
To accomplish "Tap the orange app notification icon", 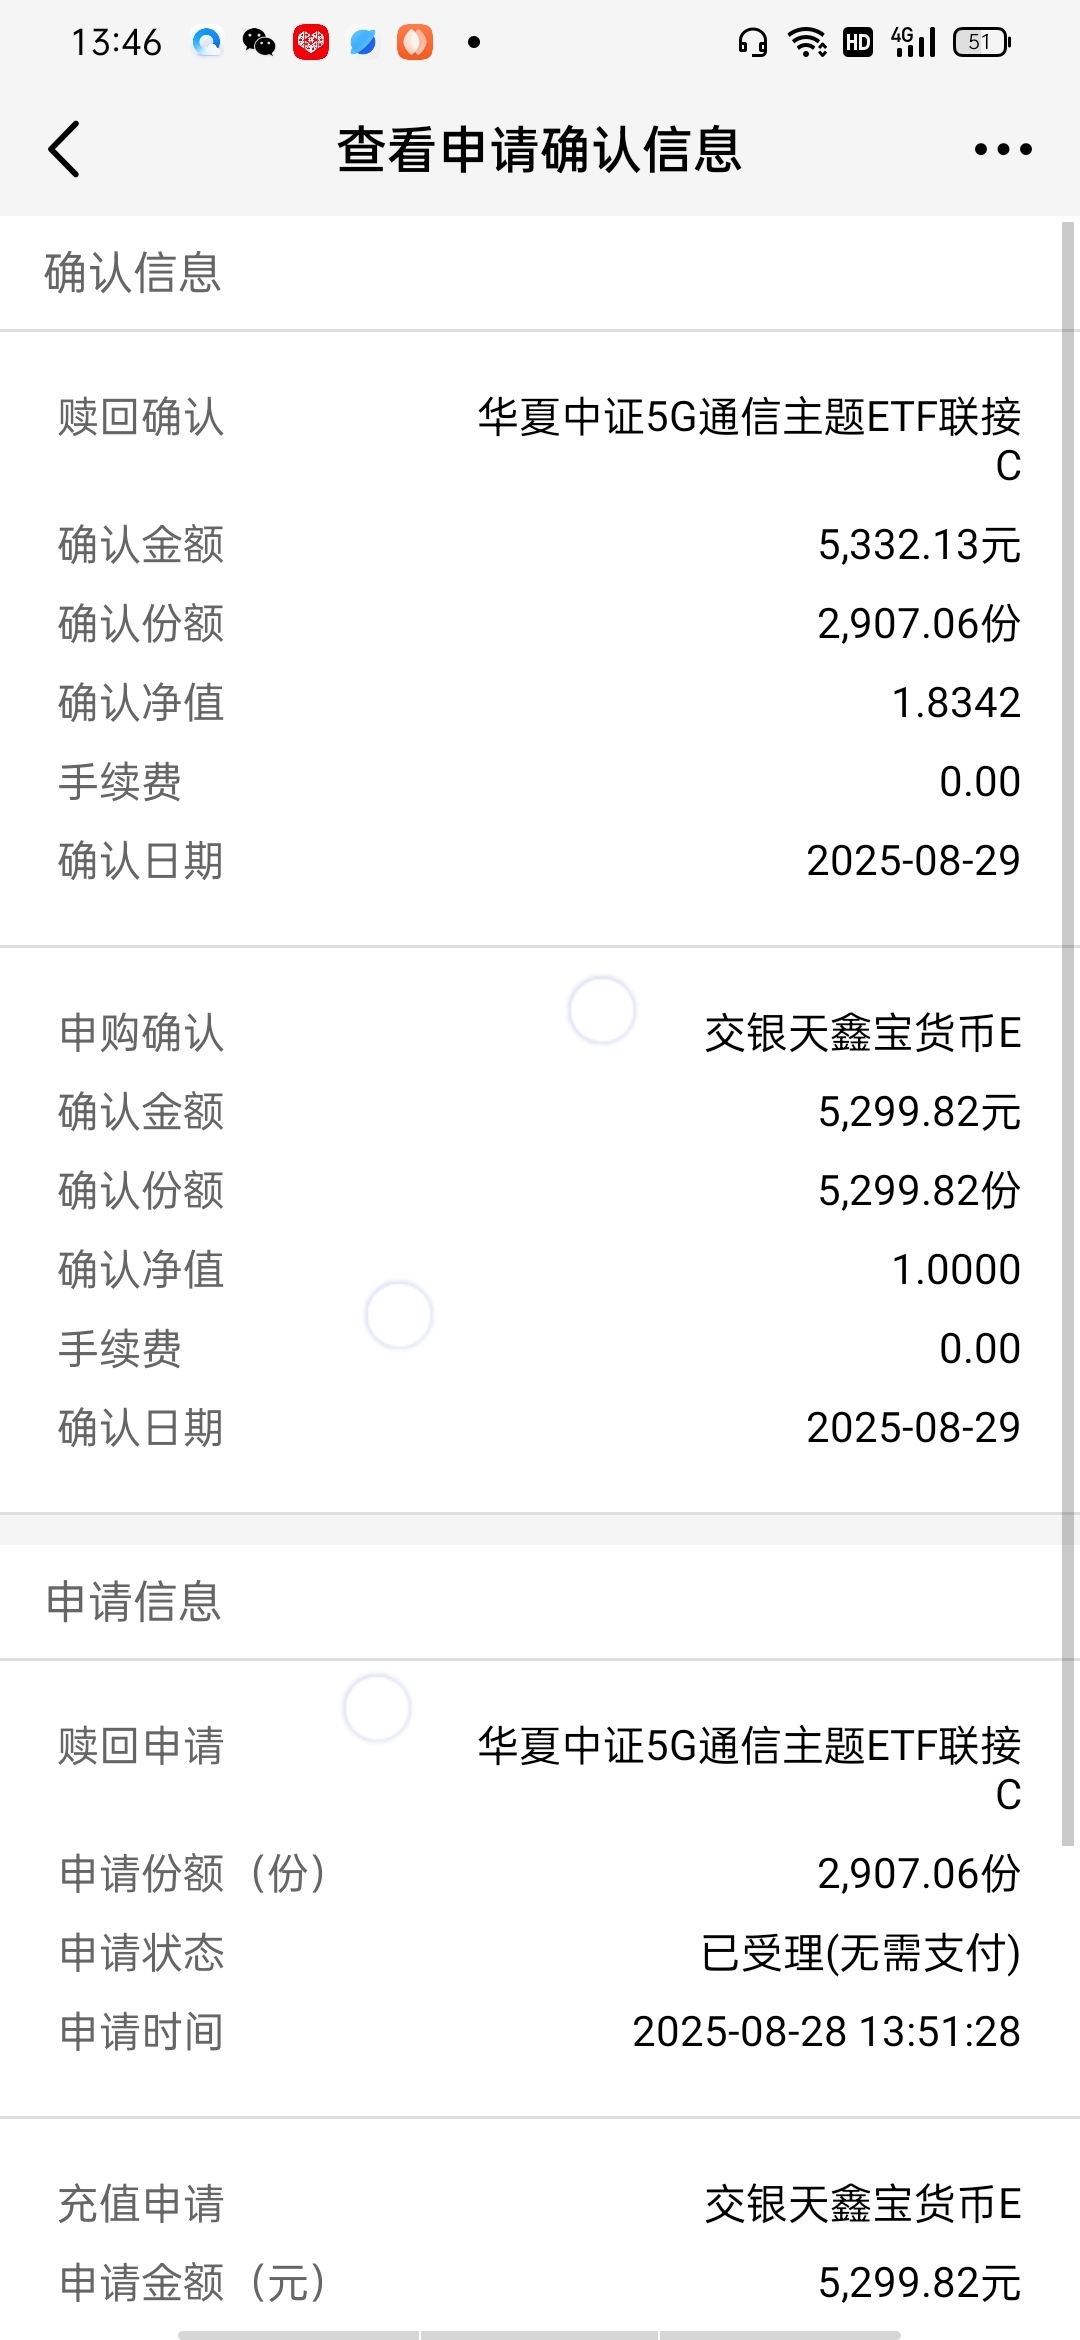I will (x=415, y=42).
